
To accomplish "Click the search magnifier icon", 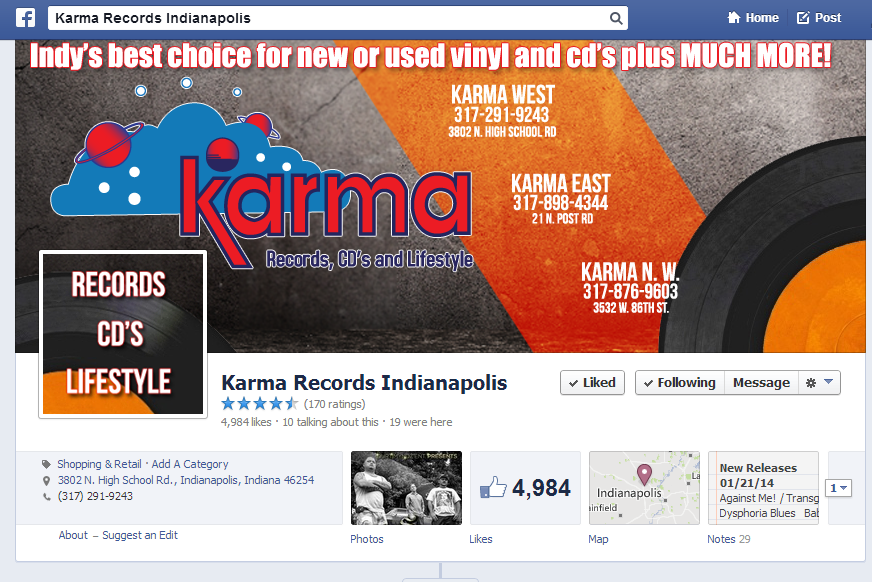I will tap(616, 18).
